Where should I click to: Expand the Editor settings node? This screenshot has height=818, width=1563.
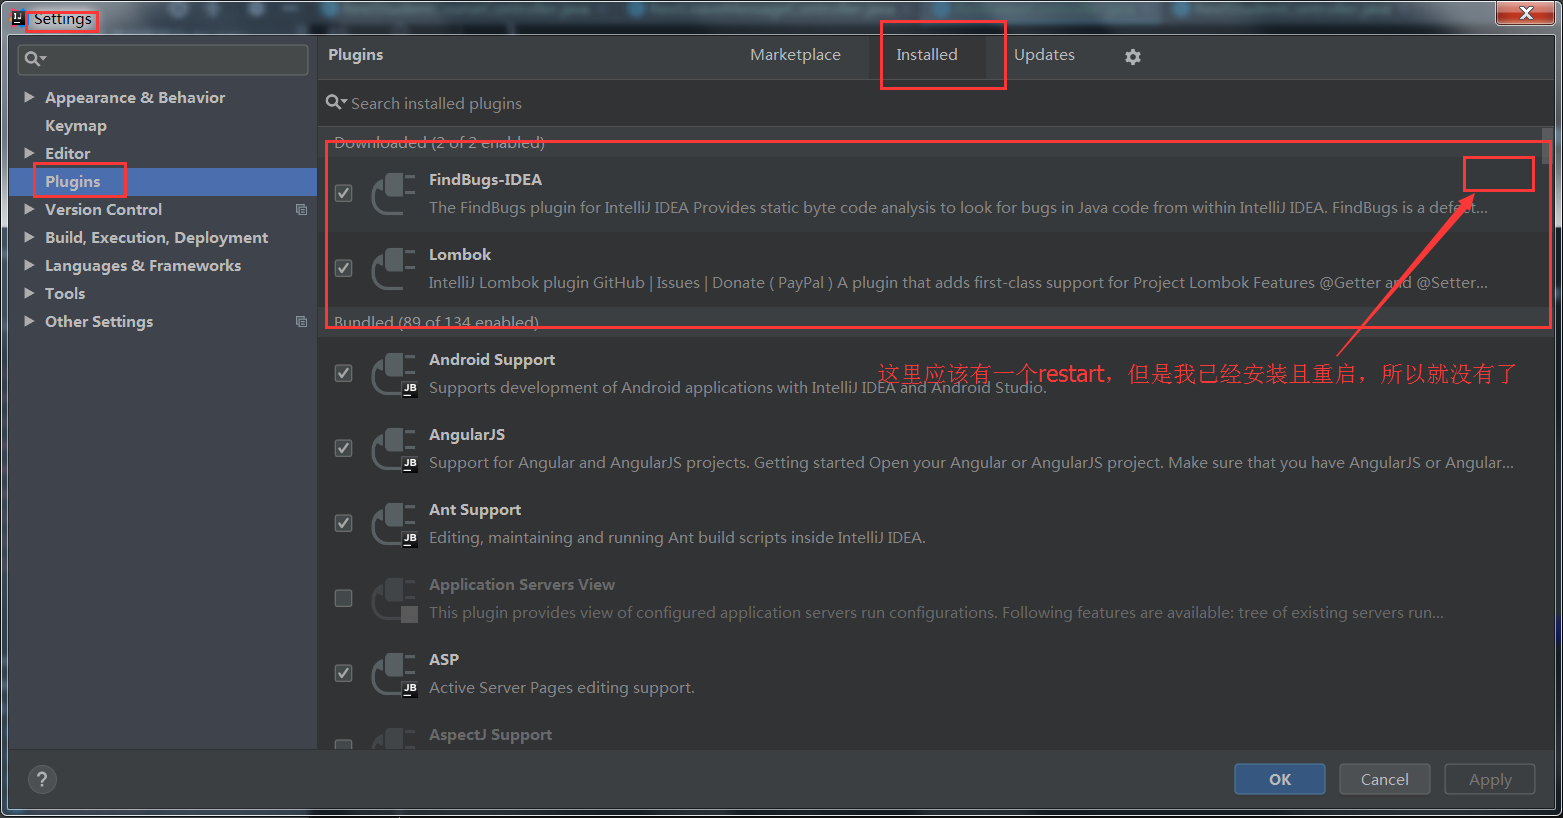(29, 153)
